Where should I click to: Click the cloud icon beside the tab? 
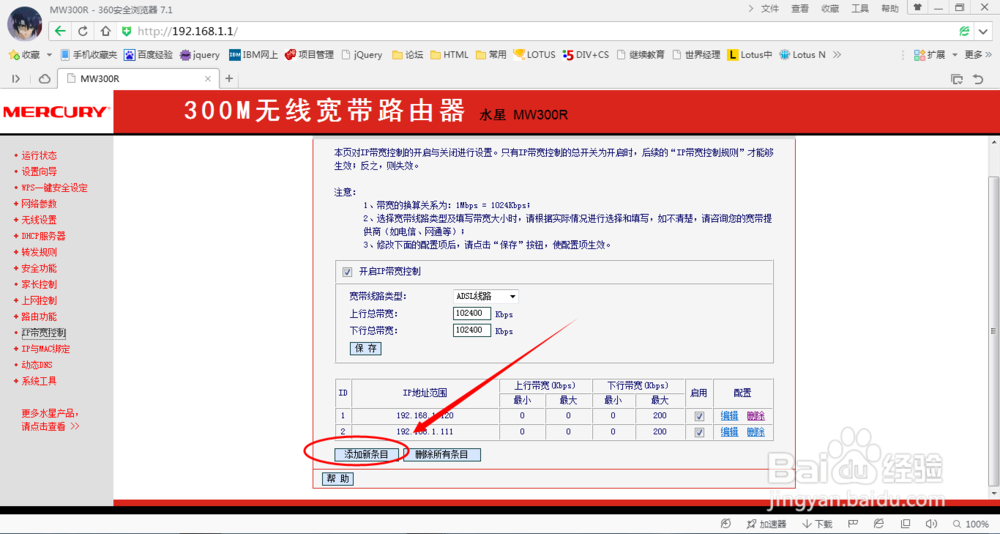45,78
